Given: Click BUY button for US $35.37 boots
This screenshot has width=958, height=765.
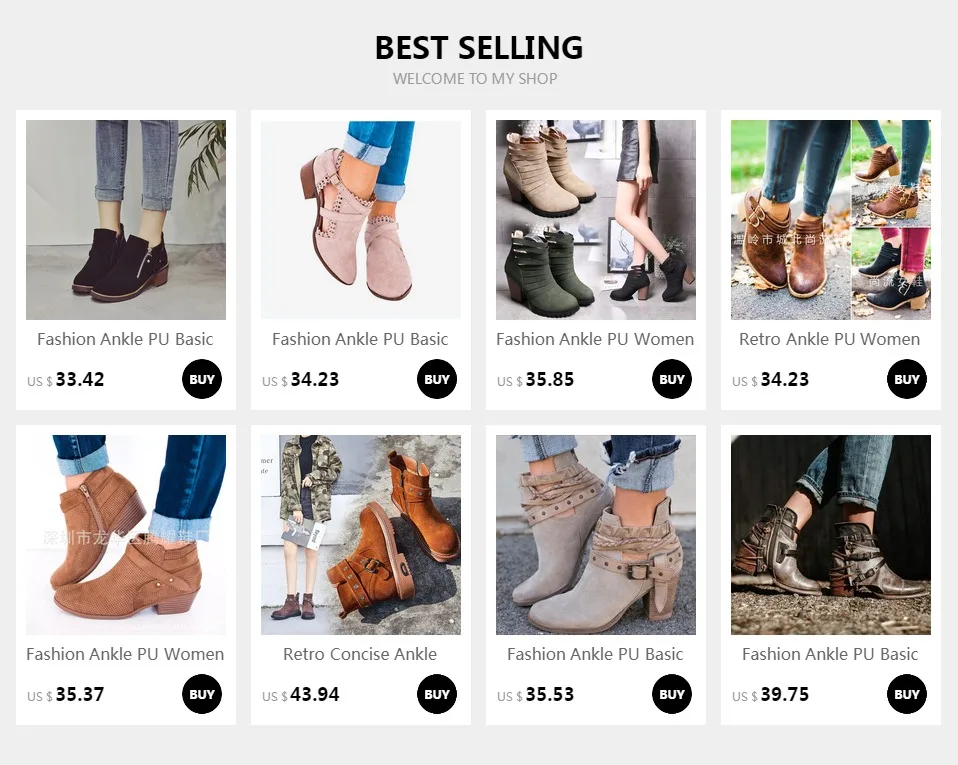Looking at the screenshot, I should coord(202,694).
